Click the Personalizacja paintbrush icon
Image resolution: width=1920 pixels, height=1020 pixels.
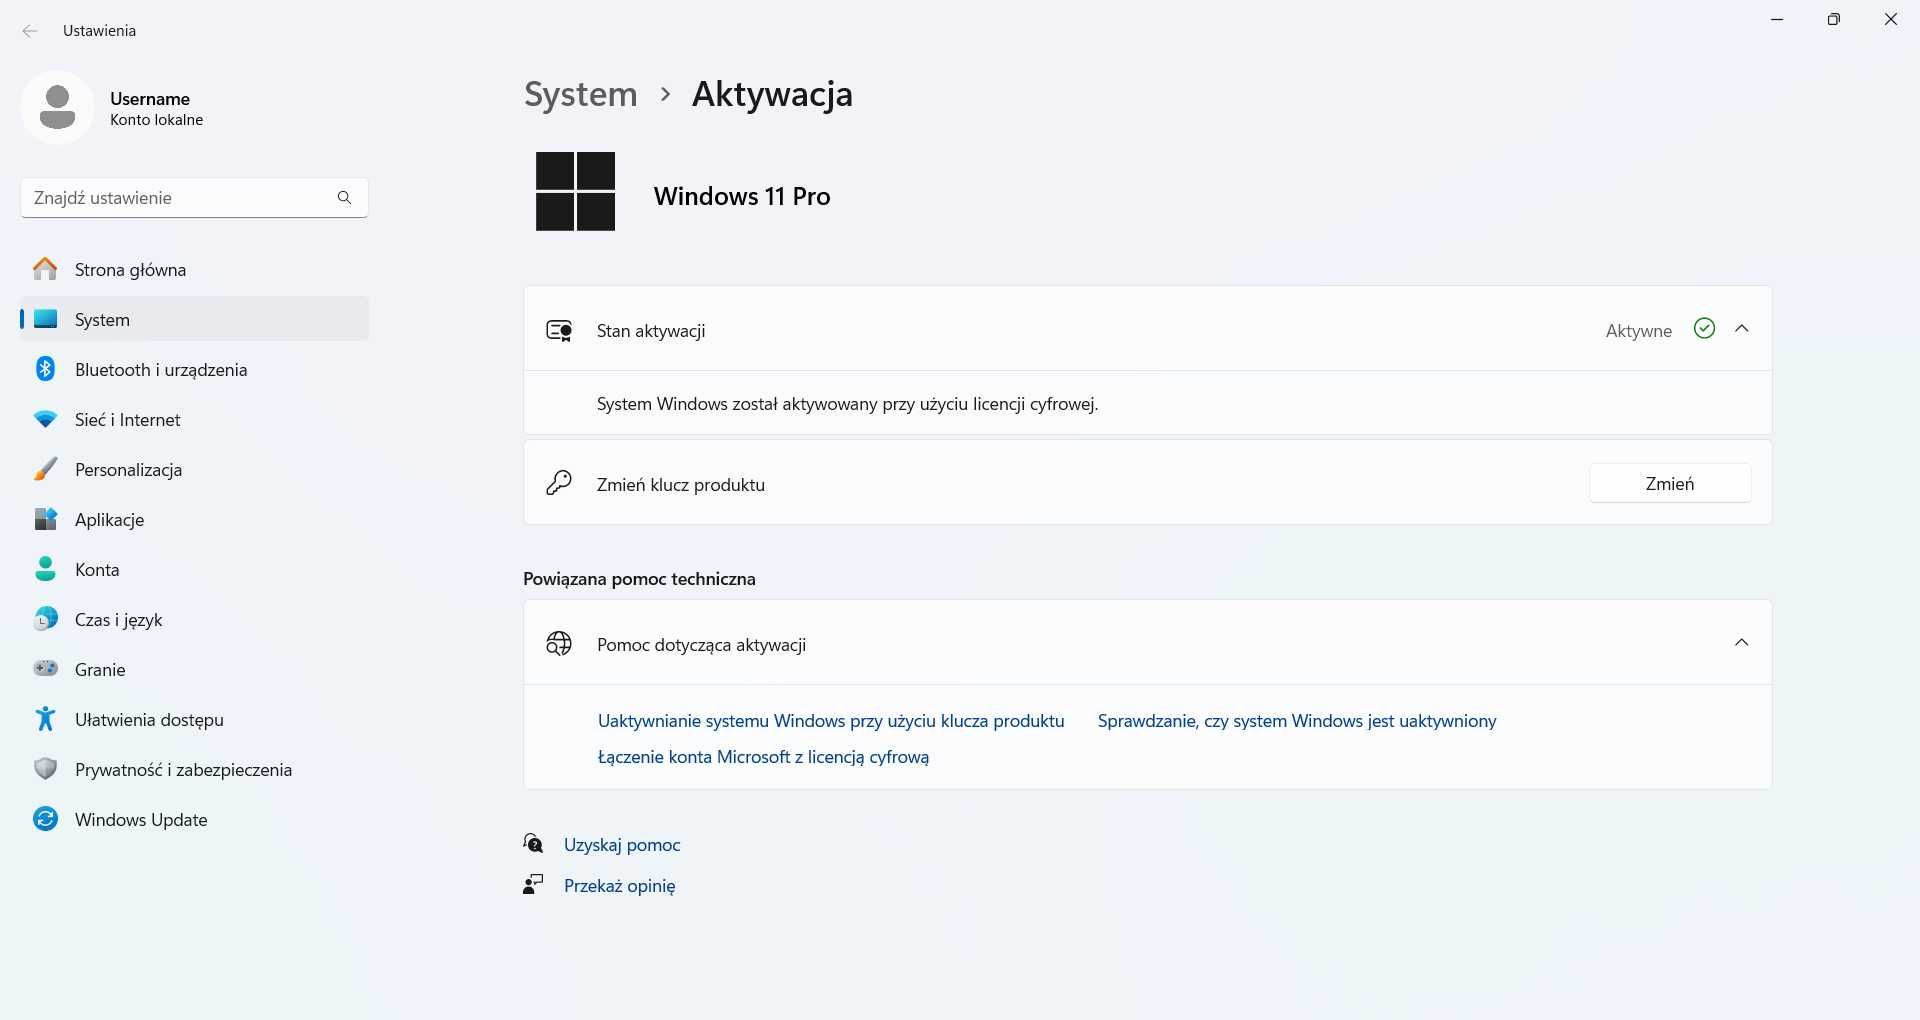[x=45, y=469]
